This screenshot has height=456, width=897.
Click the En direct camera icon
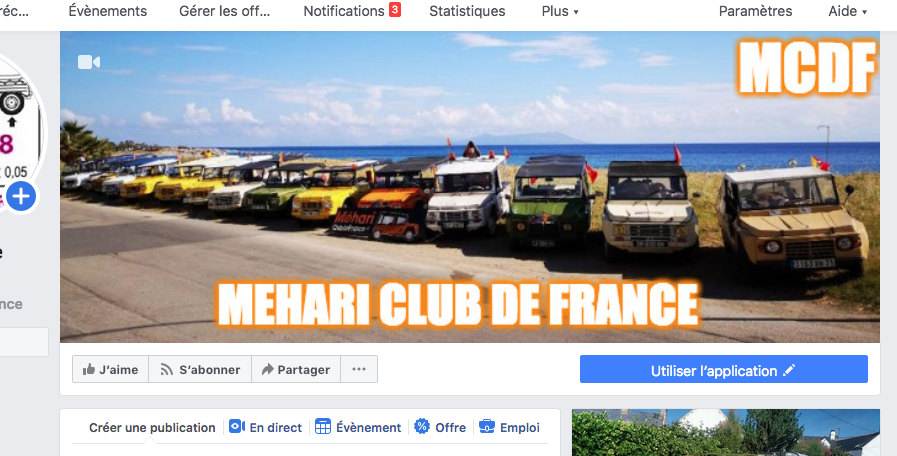(237, 426)
